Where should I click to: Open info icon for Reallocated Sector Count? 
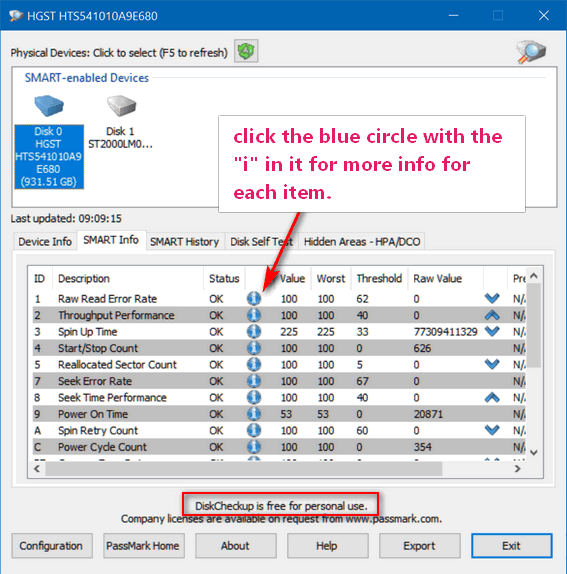pos(254,364)
